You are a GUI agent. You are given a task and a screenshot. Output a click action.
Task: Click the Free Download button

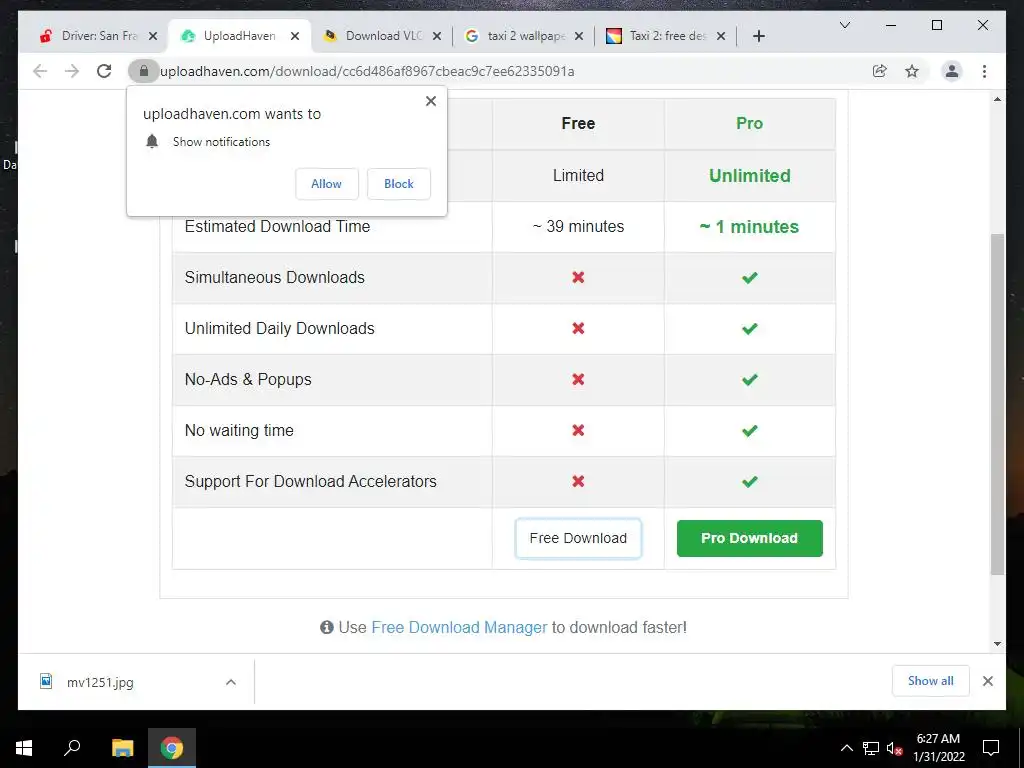click(x=578, y=538)
